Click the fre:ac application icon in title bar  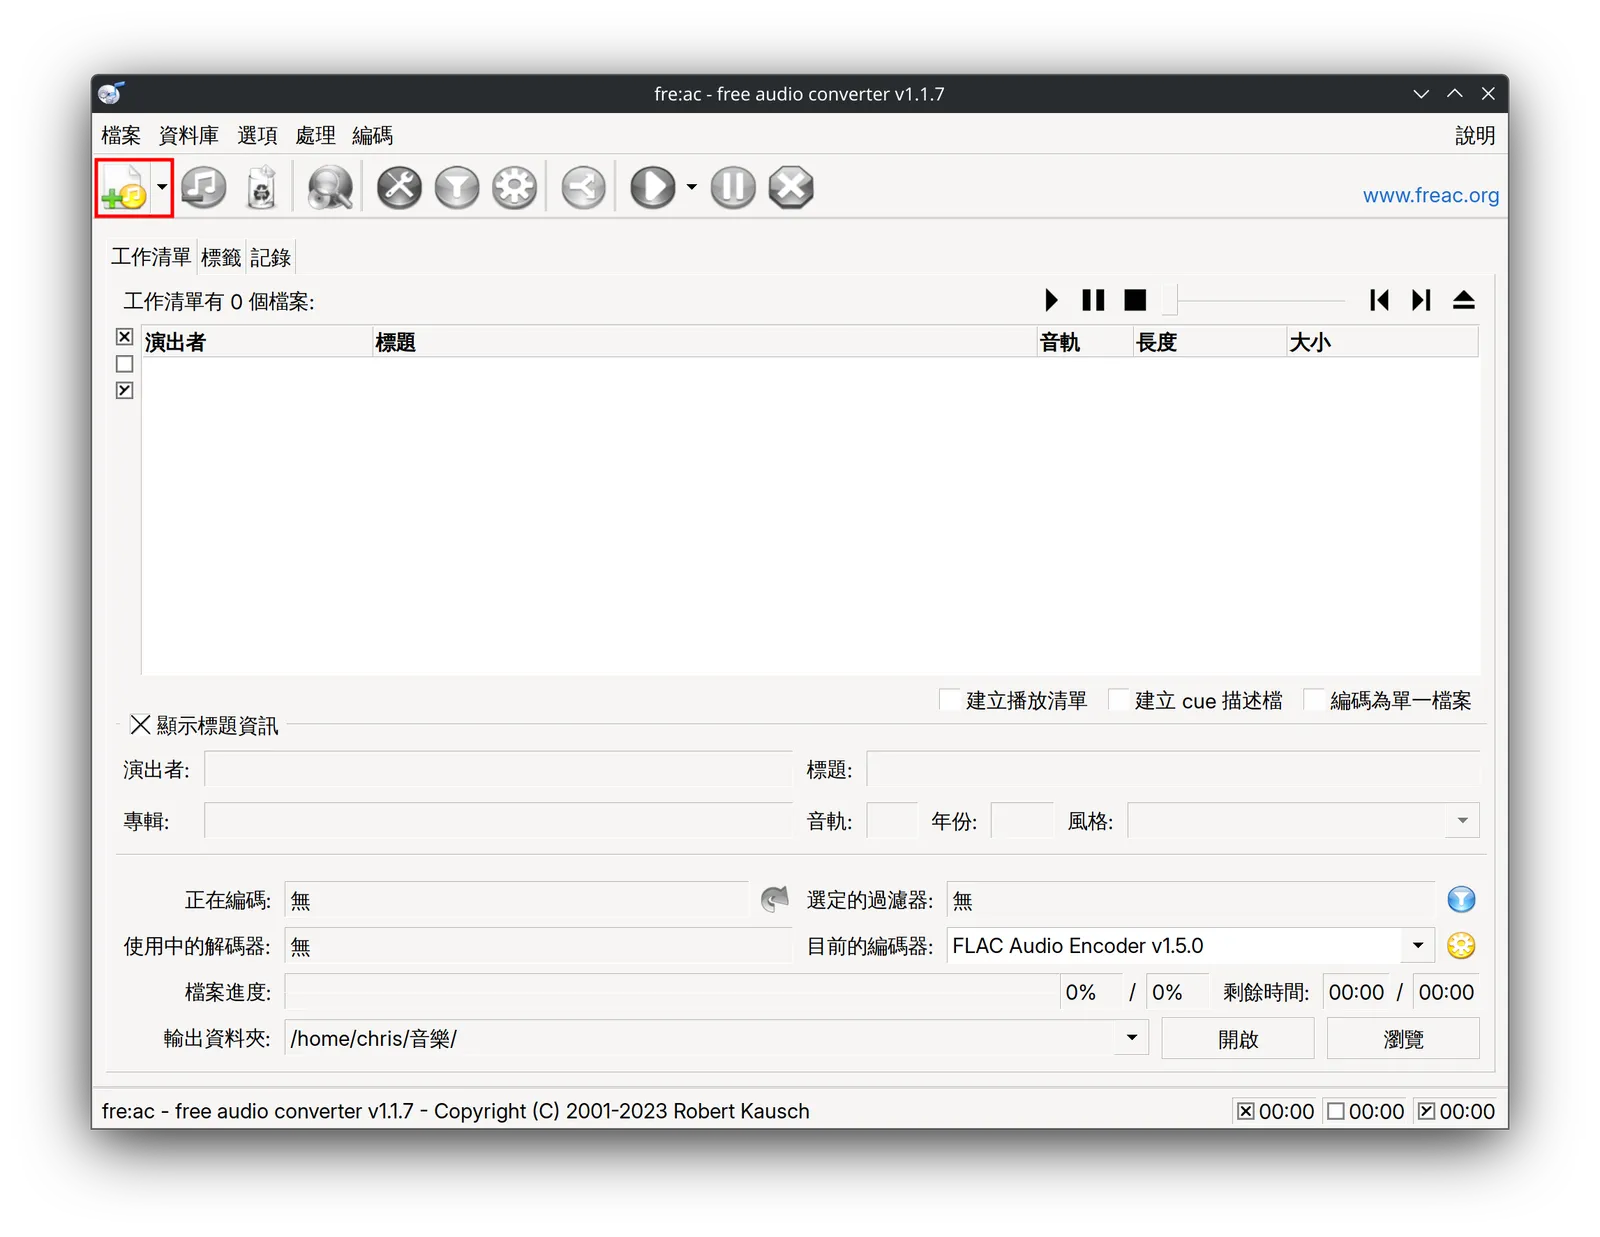111,94
